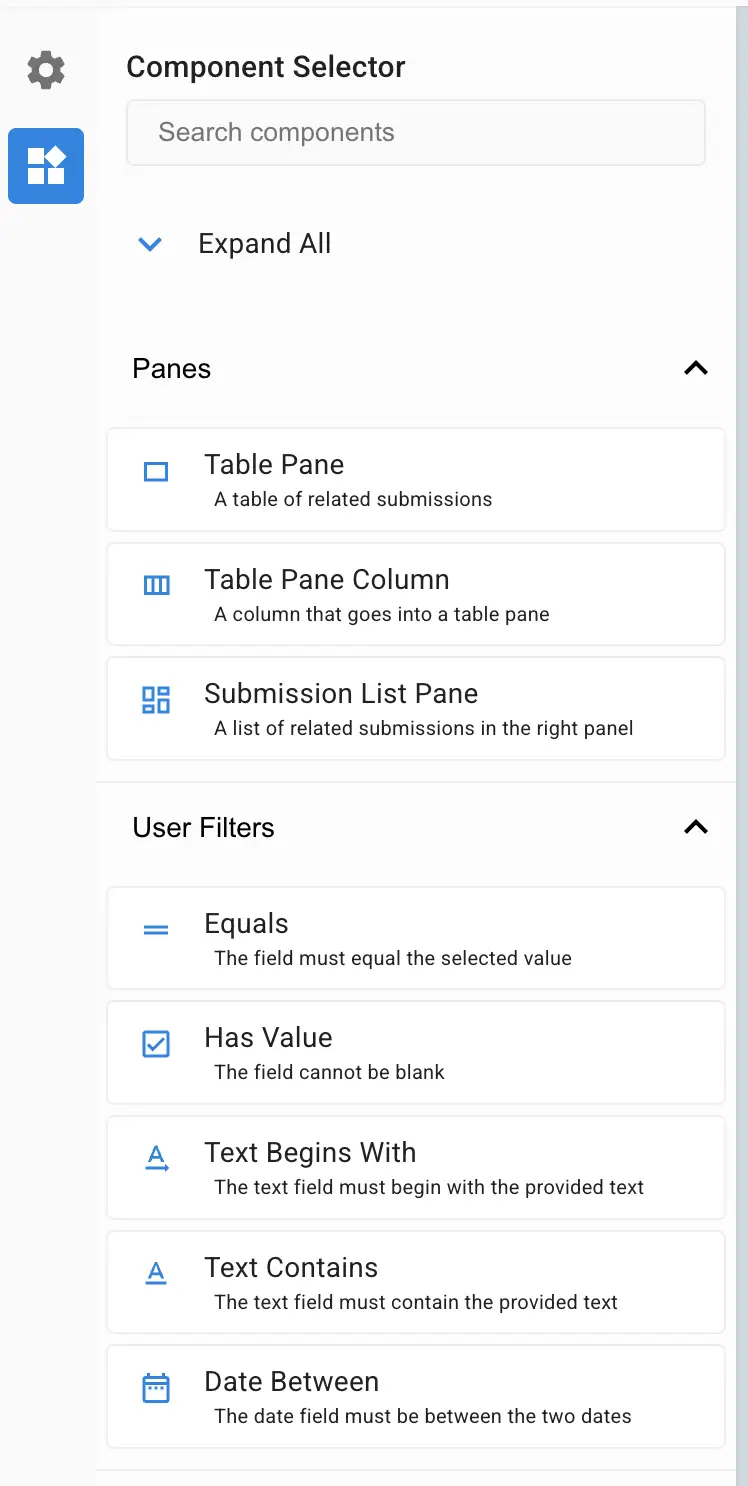Click the Equals filter icon
This screenshot has width=748, height=1486.
[x=156, y=930]
